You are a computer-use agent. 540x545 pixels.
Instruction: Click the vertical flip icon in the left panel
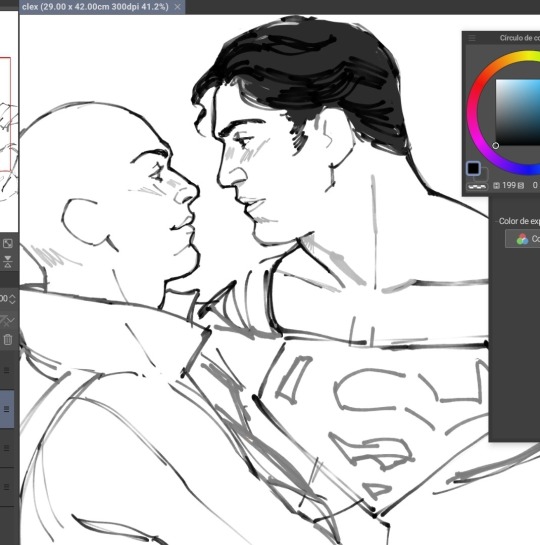8,261
